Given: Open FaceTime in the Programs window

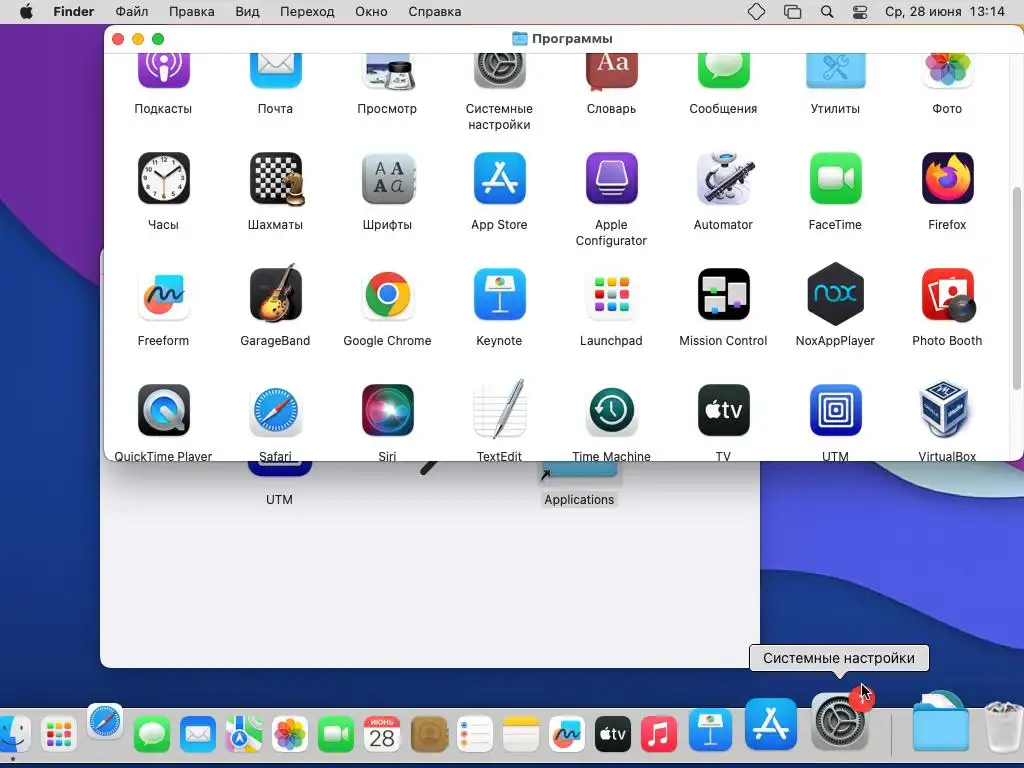Looking at the screenshot, I should click(835, 178).
